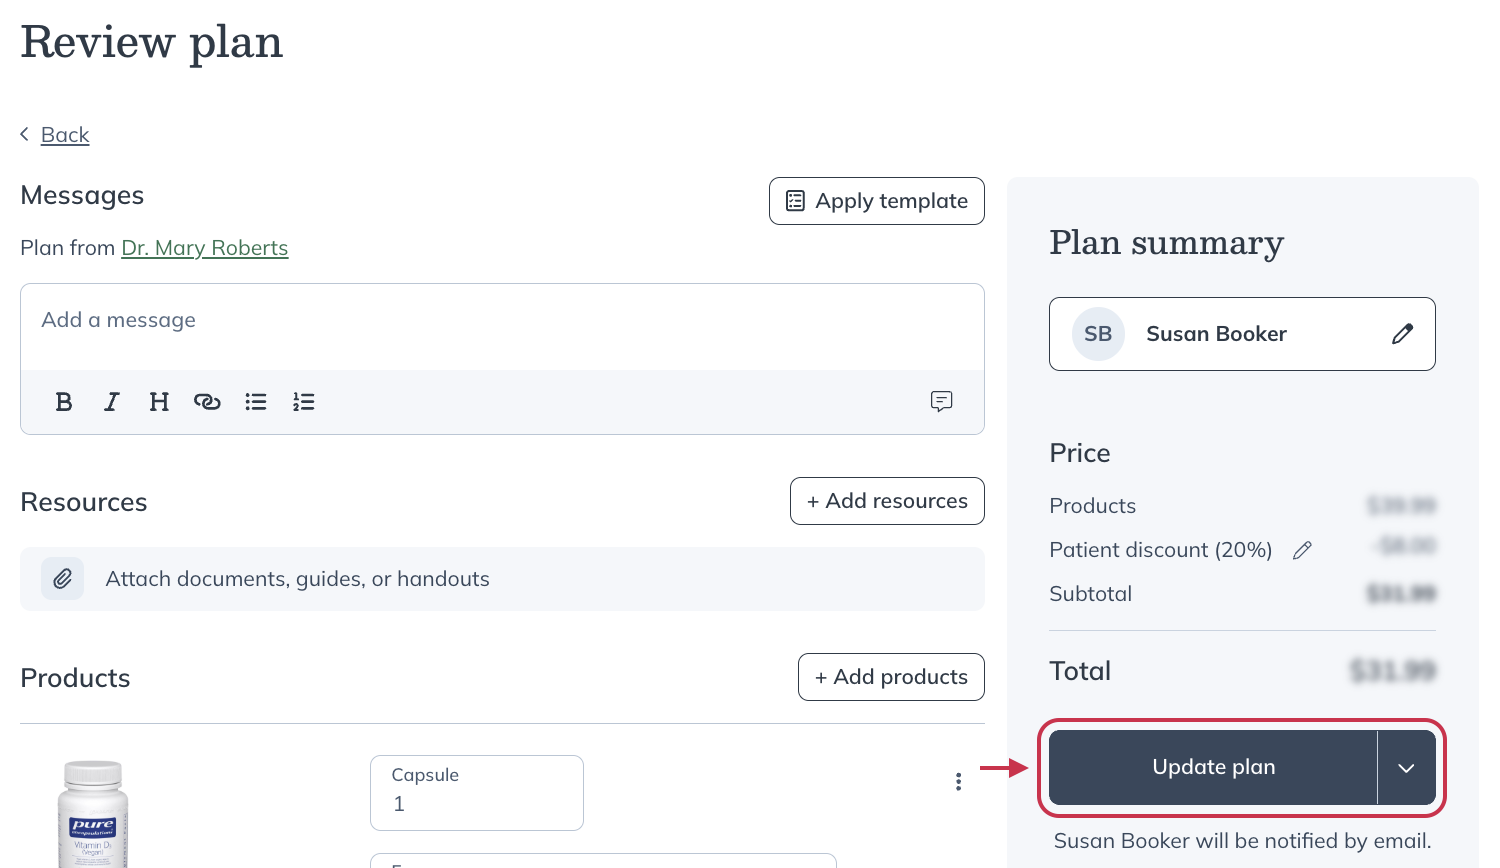
Task: Open the Dr. Mary Roberts link
Action: tap(204, 247)
